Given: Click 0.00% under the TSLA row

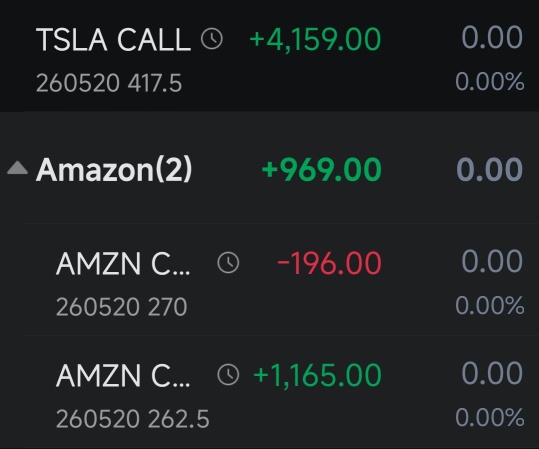Looking at the screenshot, I should point(490,82).
